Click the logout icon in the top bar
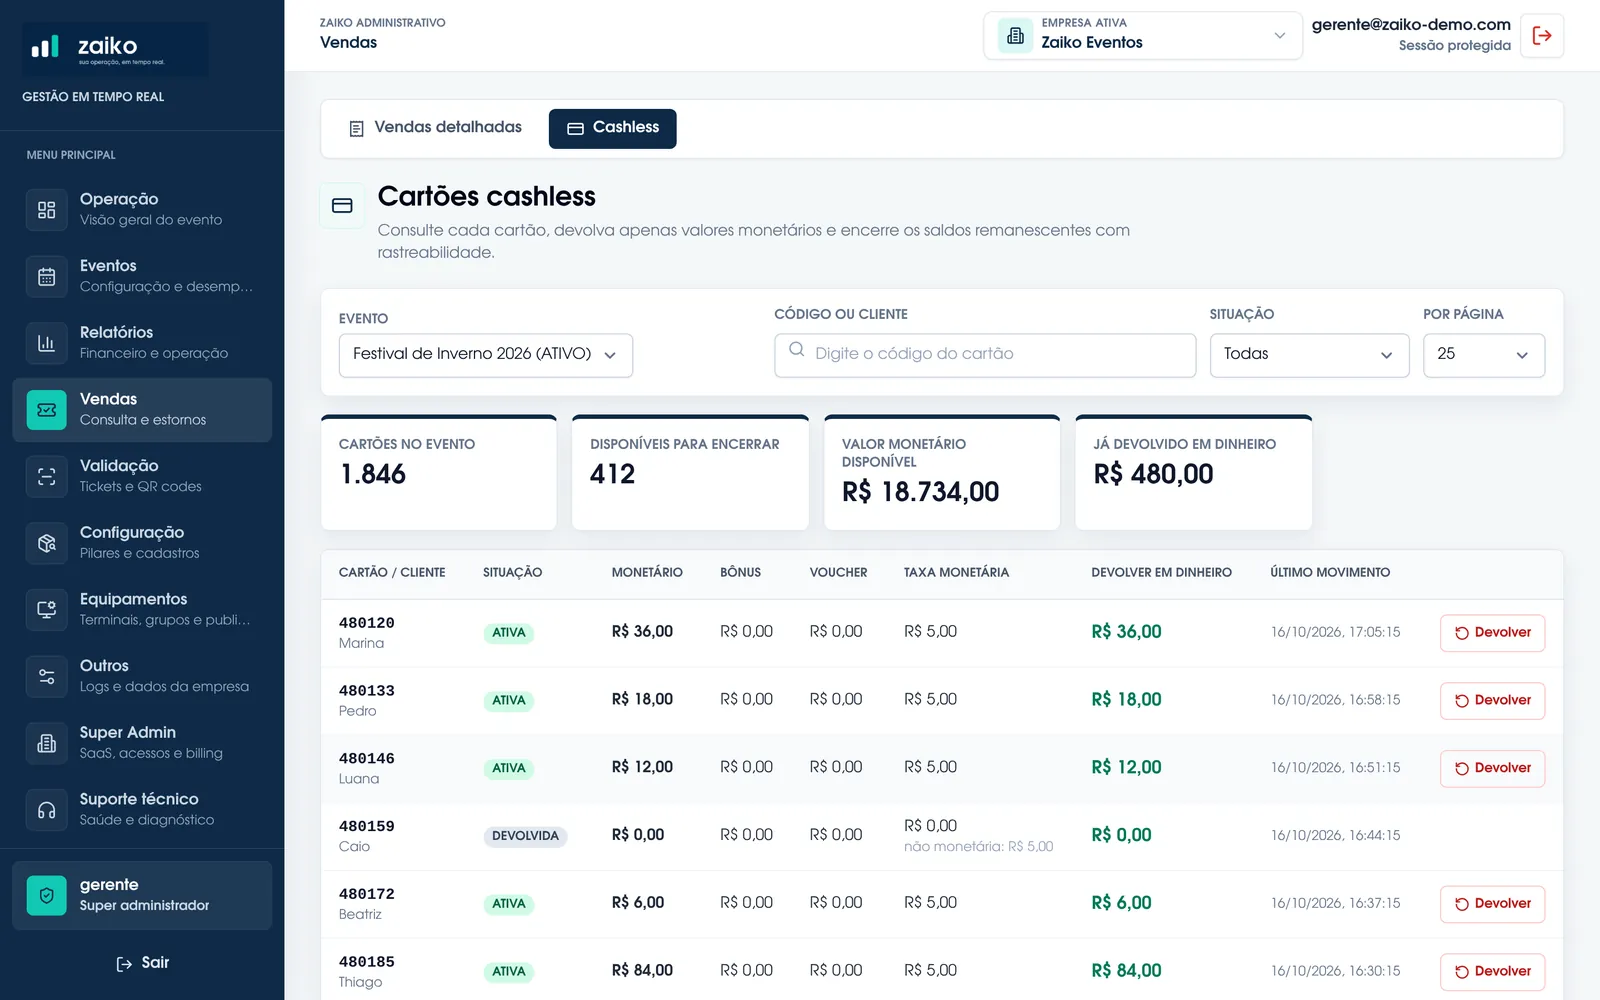The width and height of the screenshot is (1600, 1000). [x=1542, y=36]
